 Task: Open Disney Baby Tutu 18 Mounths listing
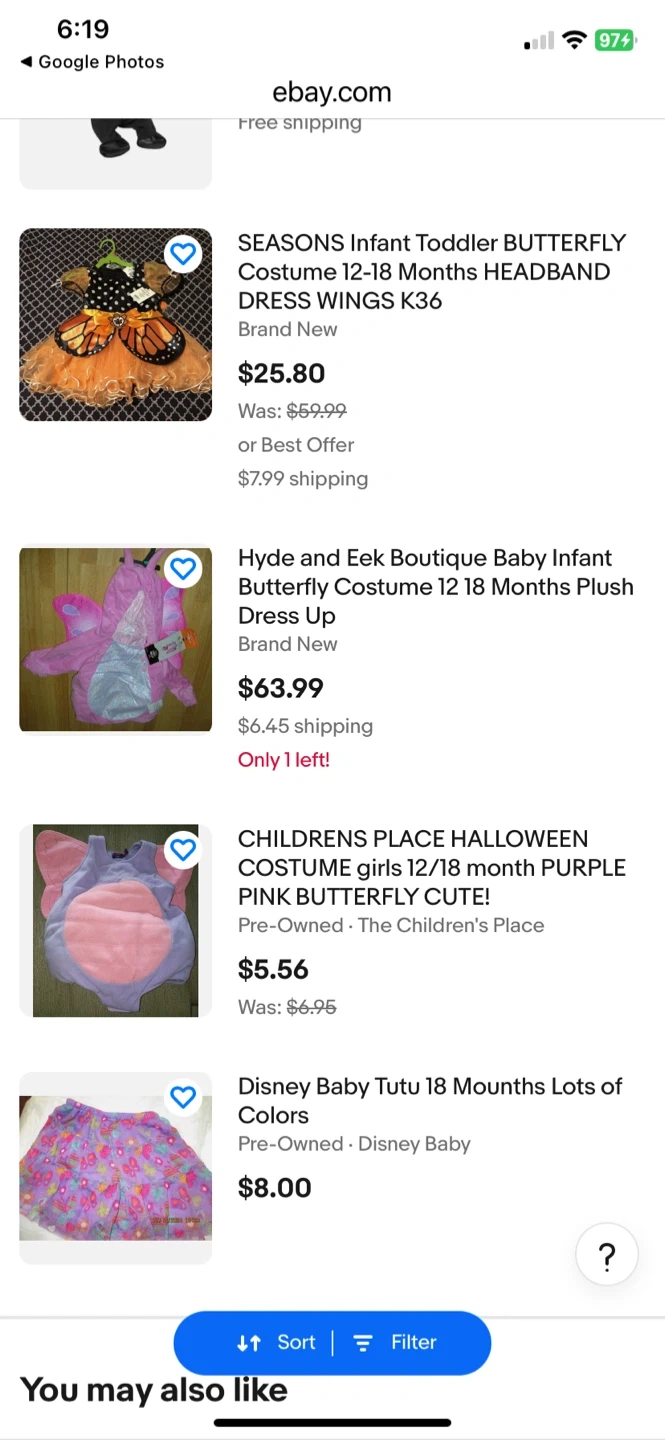[x=429, y=1100]
